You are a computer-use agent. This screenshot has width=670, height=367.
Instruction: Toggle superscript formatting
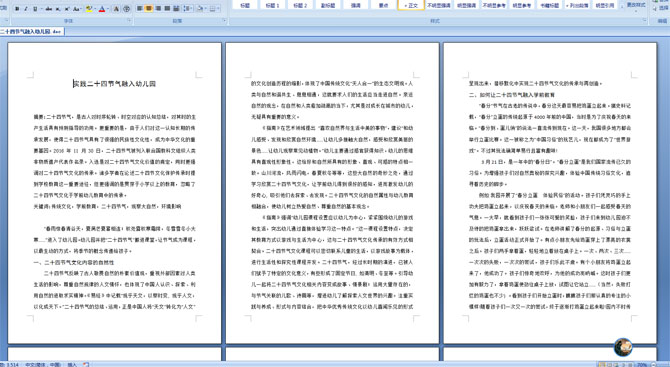coord(67,9)
